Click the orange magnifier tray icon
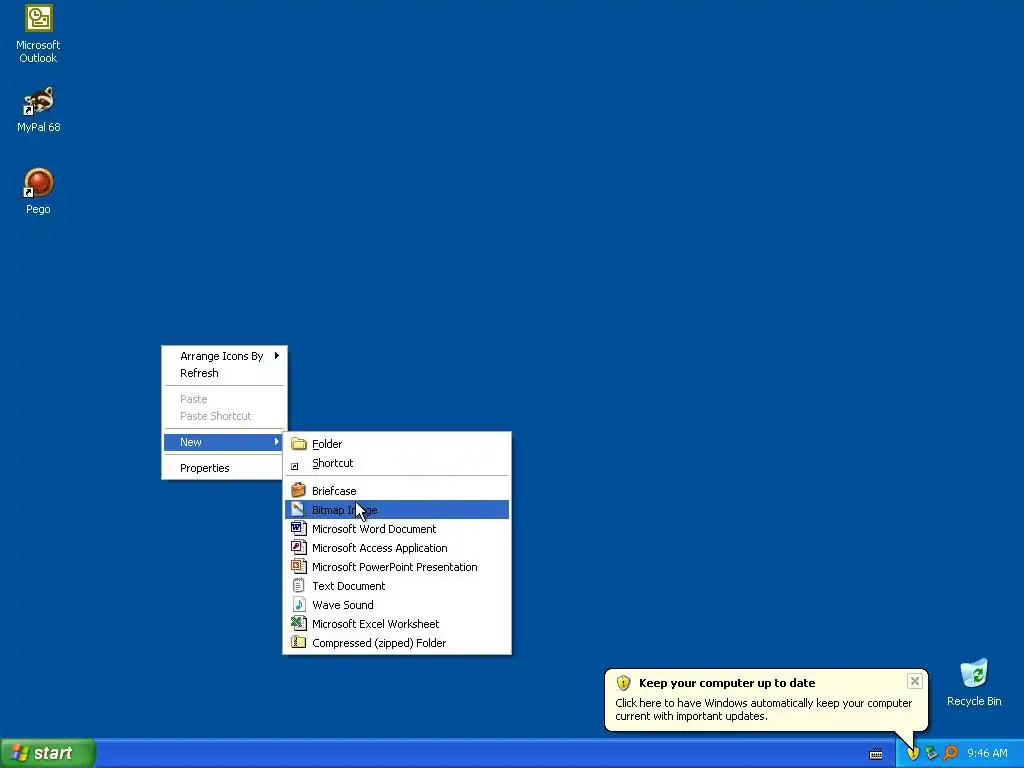The height and width of the screenshot is (768, 1024). coord(950,754)
